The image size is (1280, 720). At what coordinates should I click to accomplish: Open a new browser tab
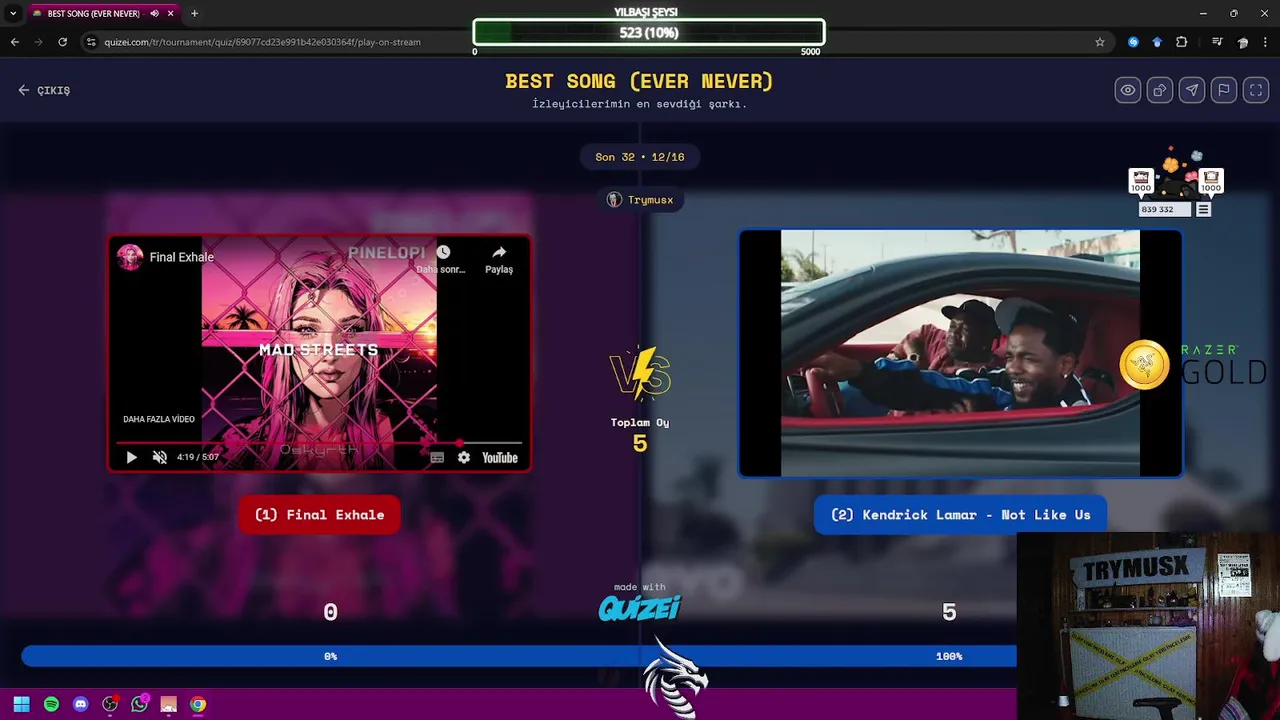194,14
